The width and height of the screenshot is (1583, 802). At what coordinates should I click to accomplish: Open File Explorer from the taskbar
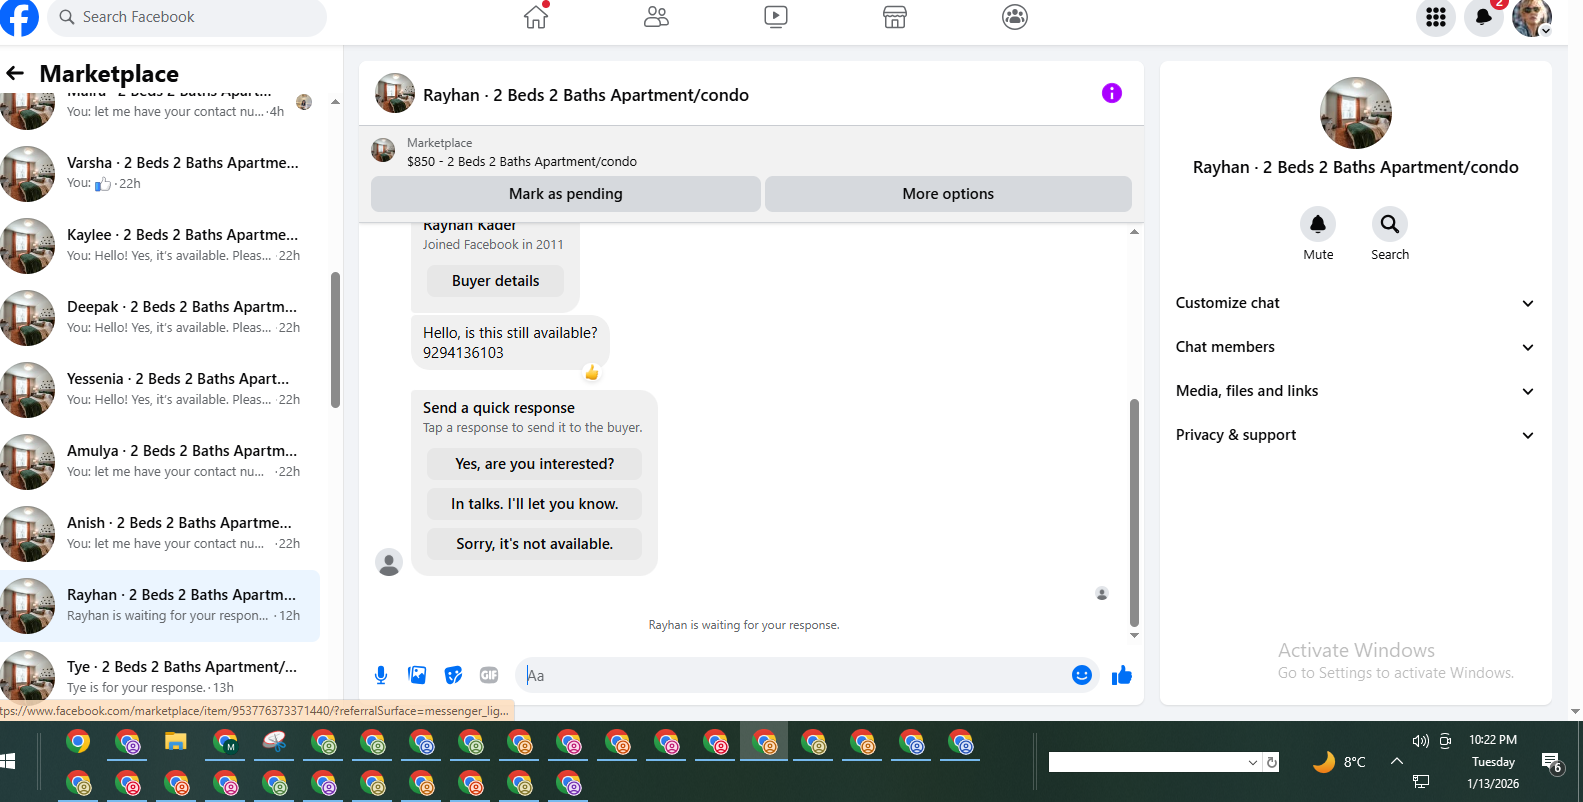(x=176, y=742)
